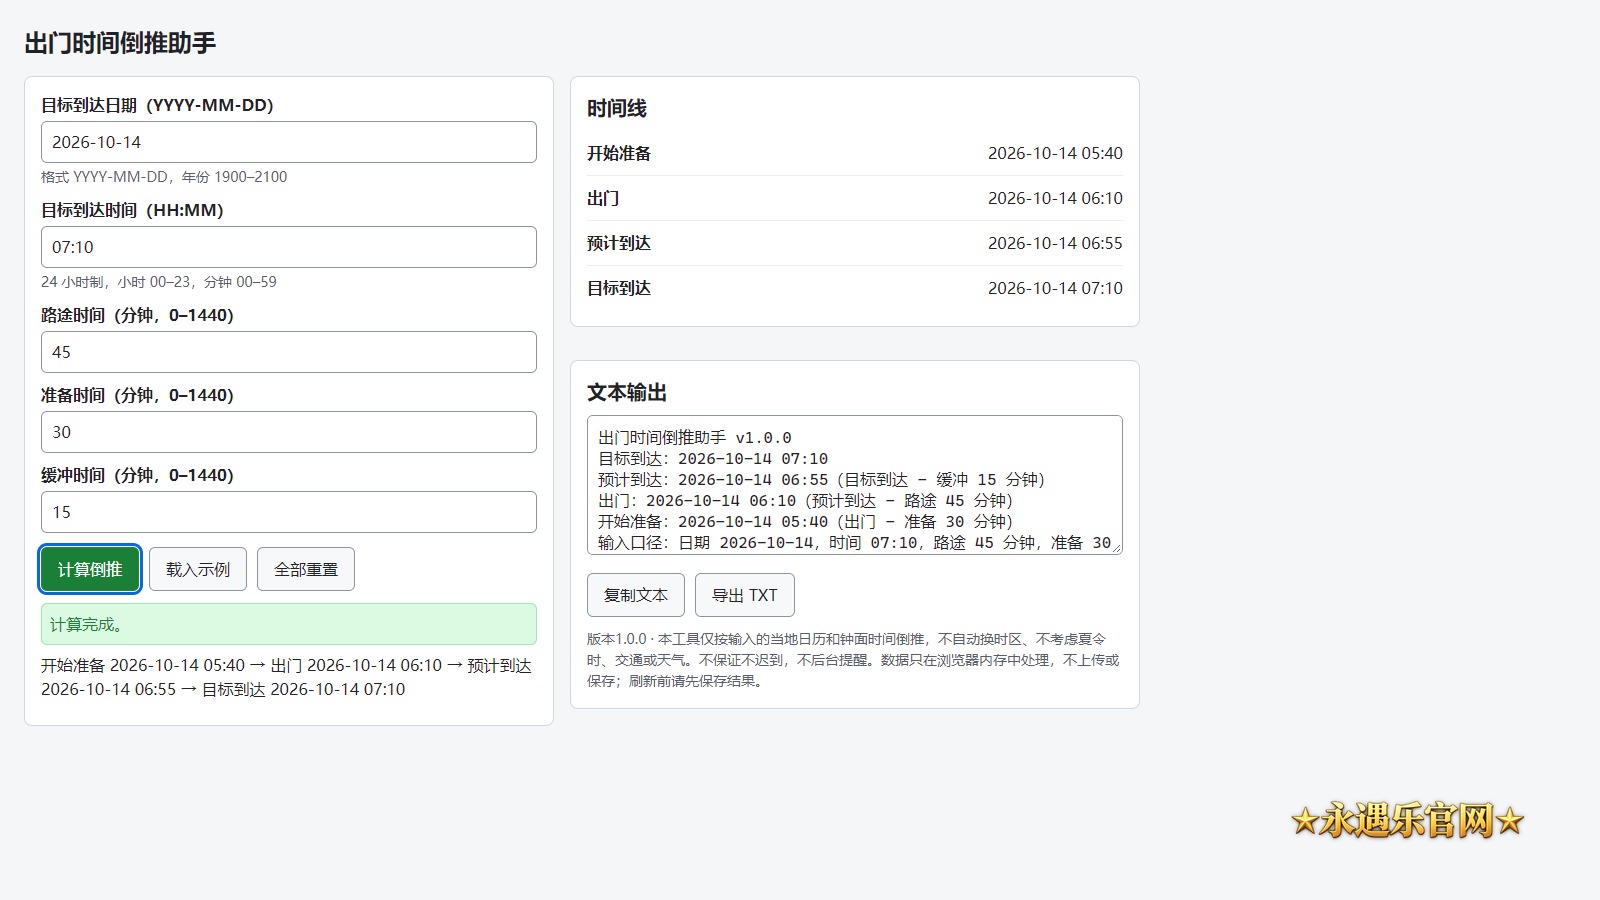Click timeline value 2026-10-14 06:10
Image resolution: width=1600 pixels, height=900 pixels.
(1055, 198)
